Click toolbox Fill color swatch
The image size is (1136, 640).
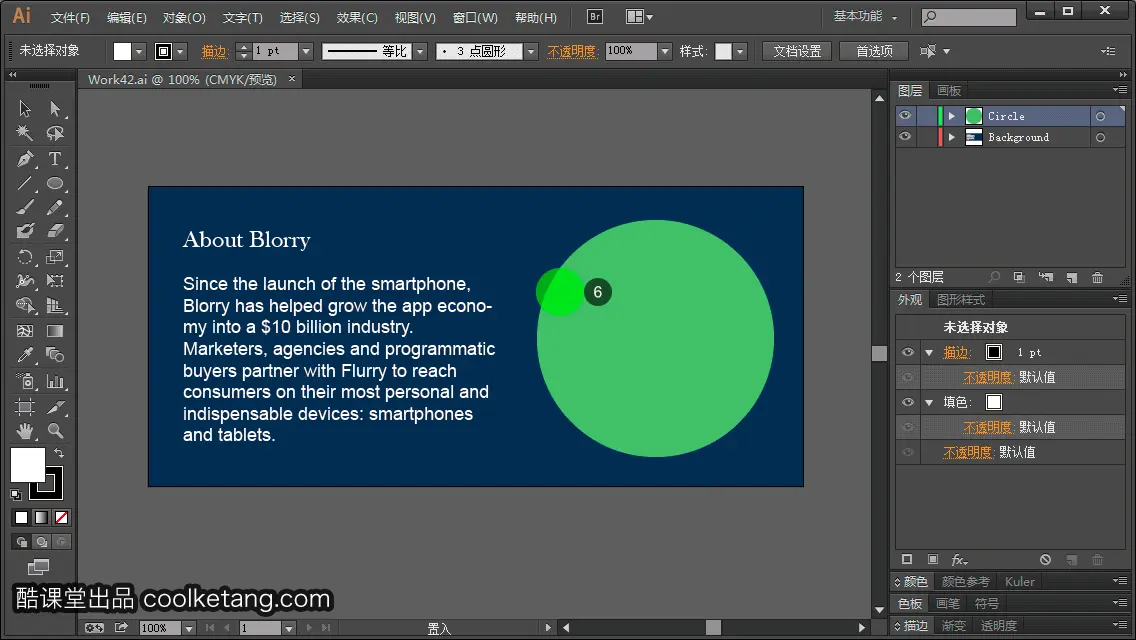(28, 465)
